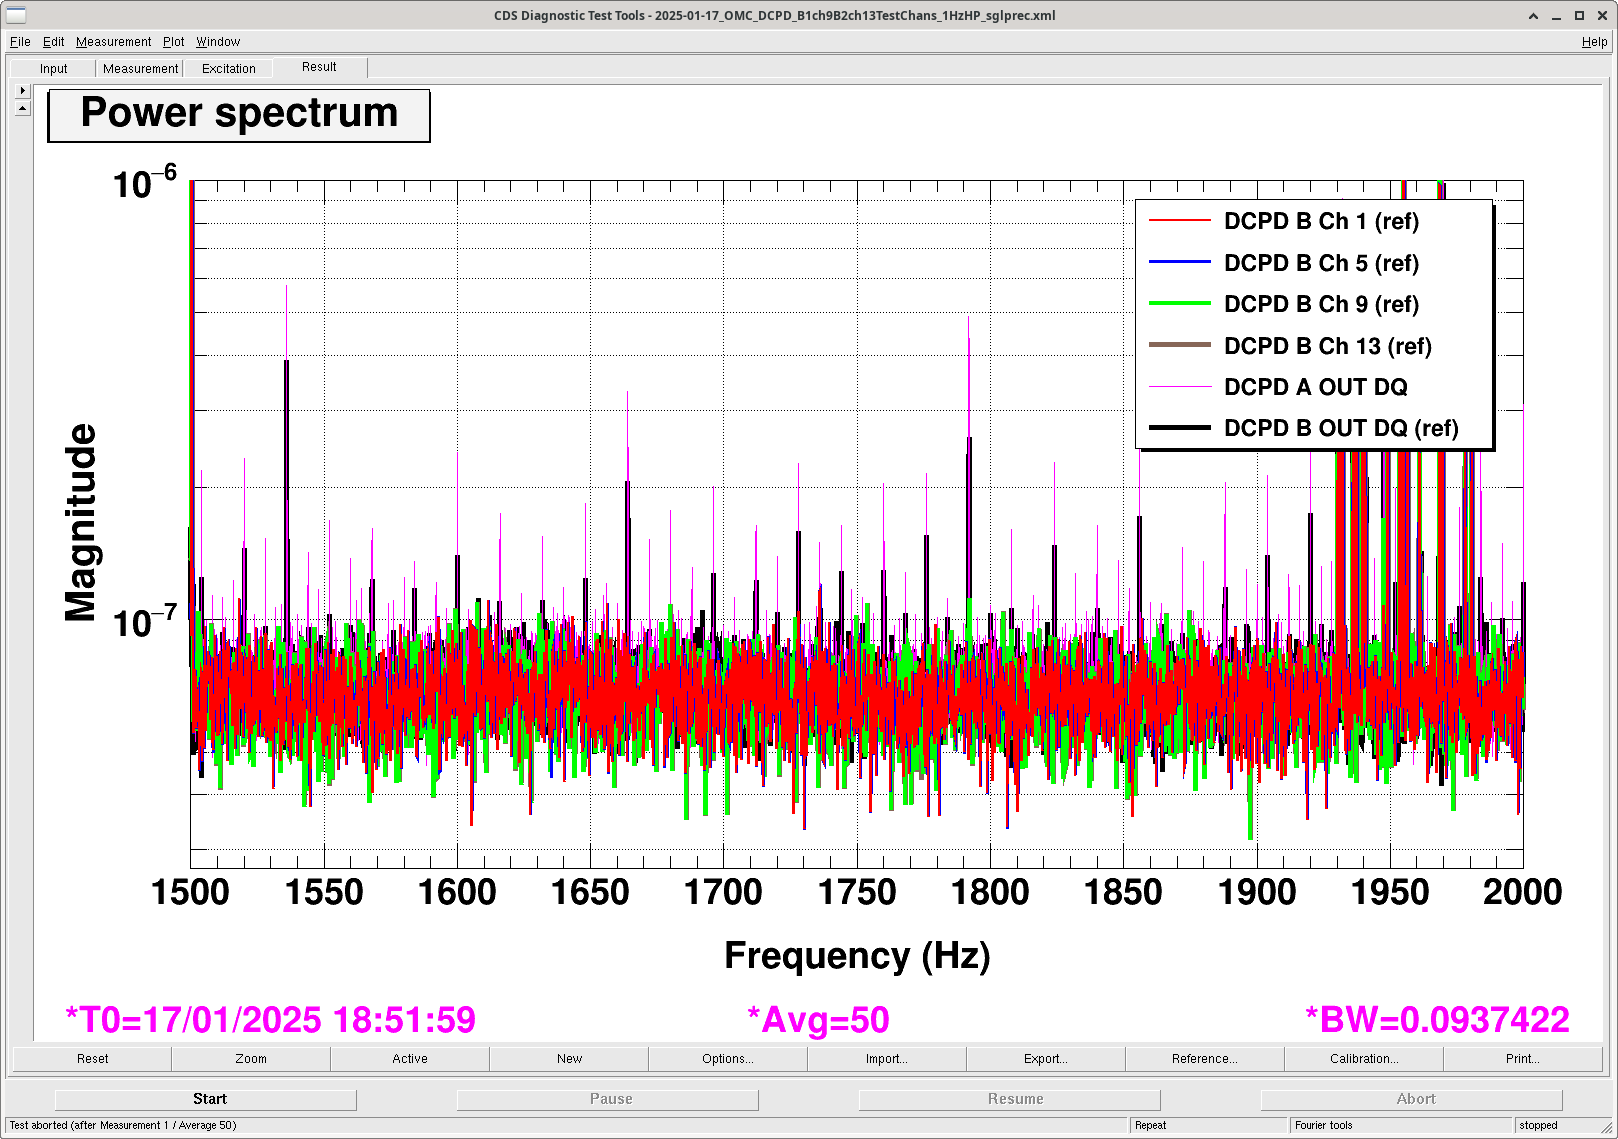1618x1139 pixels.
Task: Click the Abort button
Action: click(x=1412, y=1099)
